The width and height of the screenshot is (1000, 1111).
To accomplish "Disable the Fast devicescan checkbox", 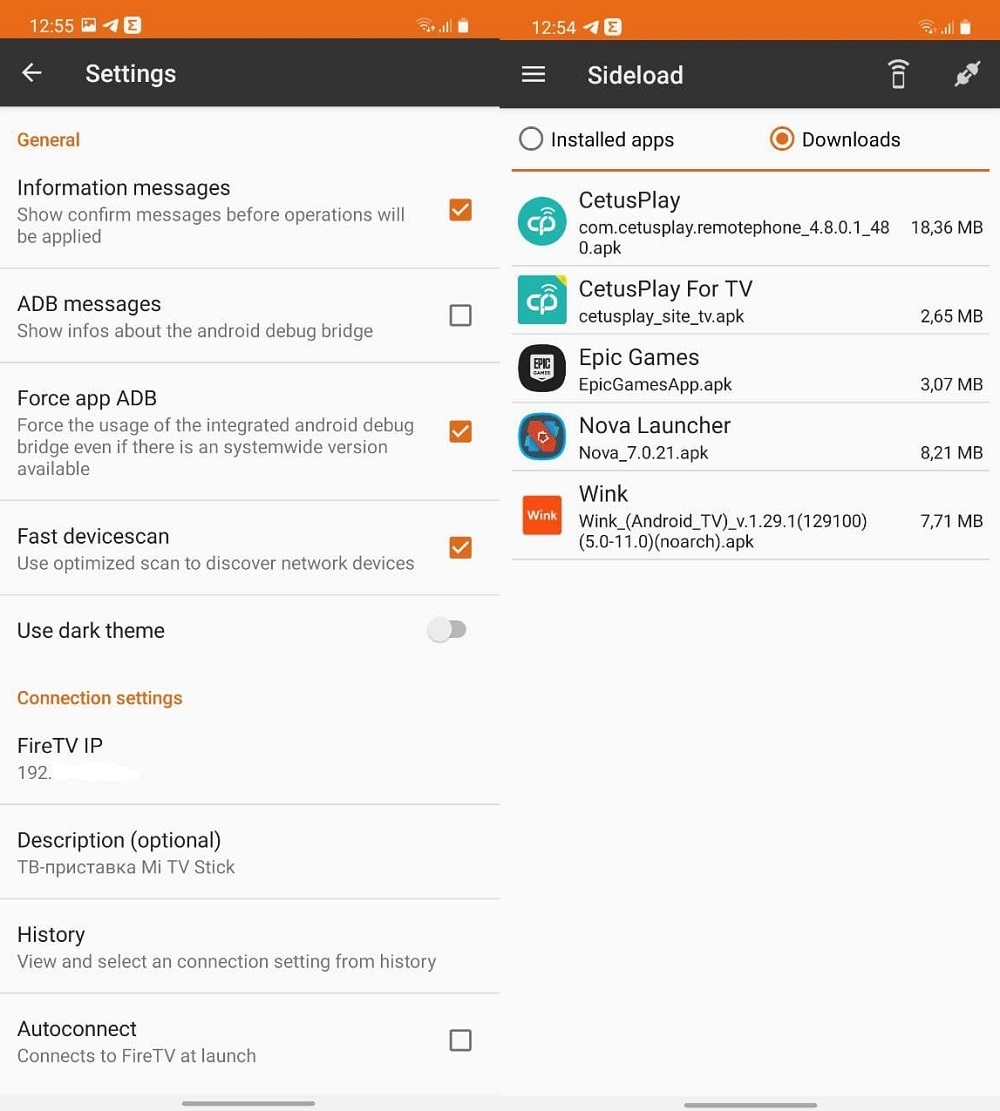I will click(461, 548).
